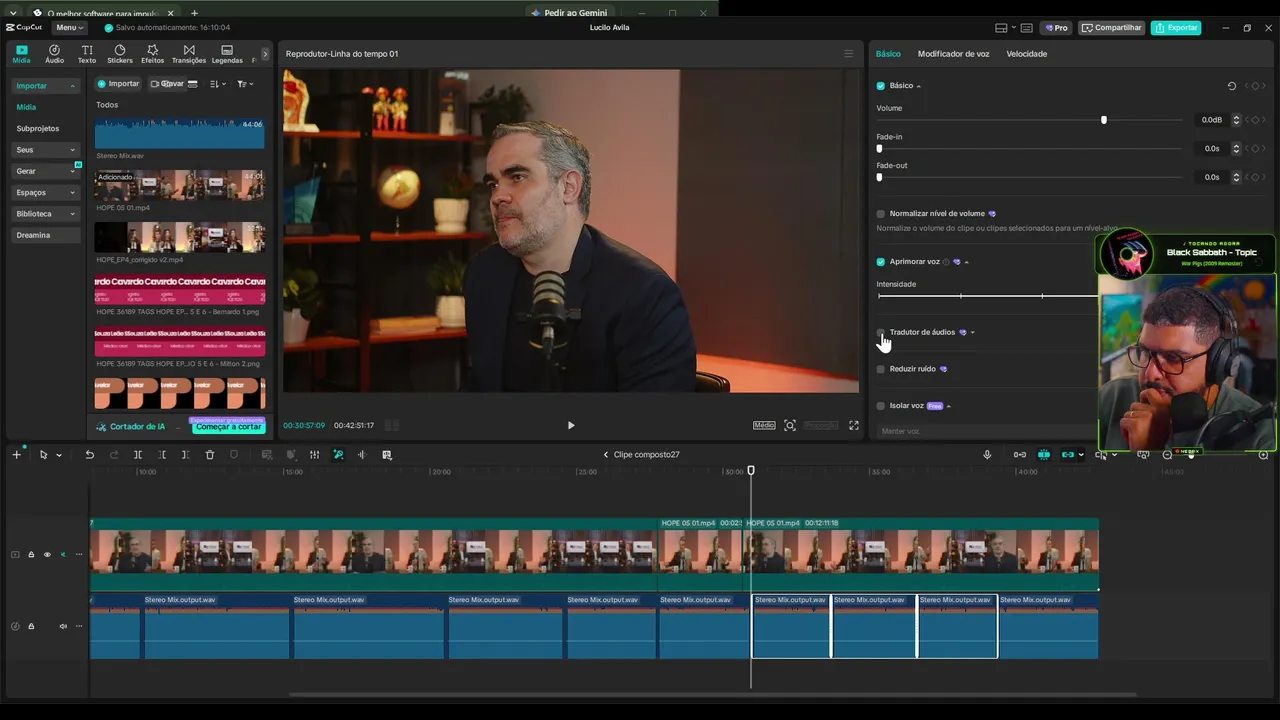Viewport: 1280px width, 720px height.
Task: Expand the Espaços sidebar section
Action: [46, 192]
